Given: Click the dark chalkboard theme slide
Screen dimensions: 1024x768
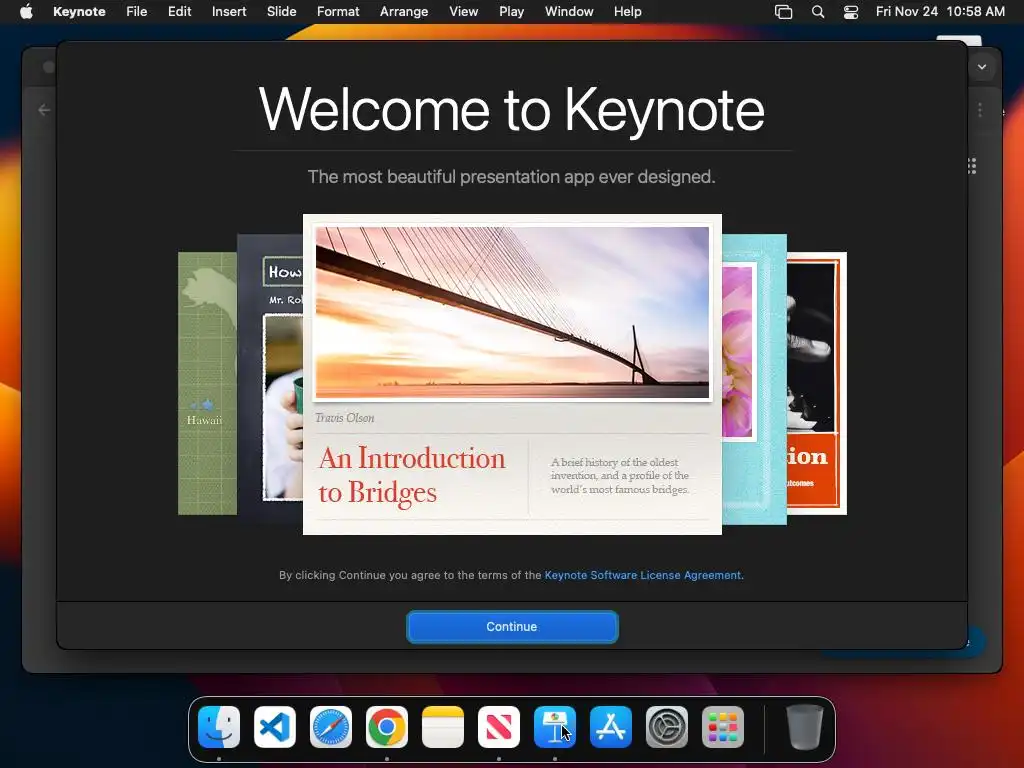Looking at the screenshot, I should click(x=270, y=379).
